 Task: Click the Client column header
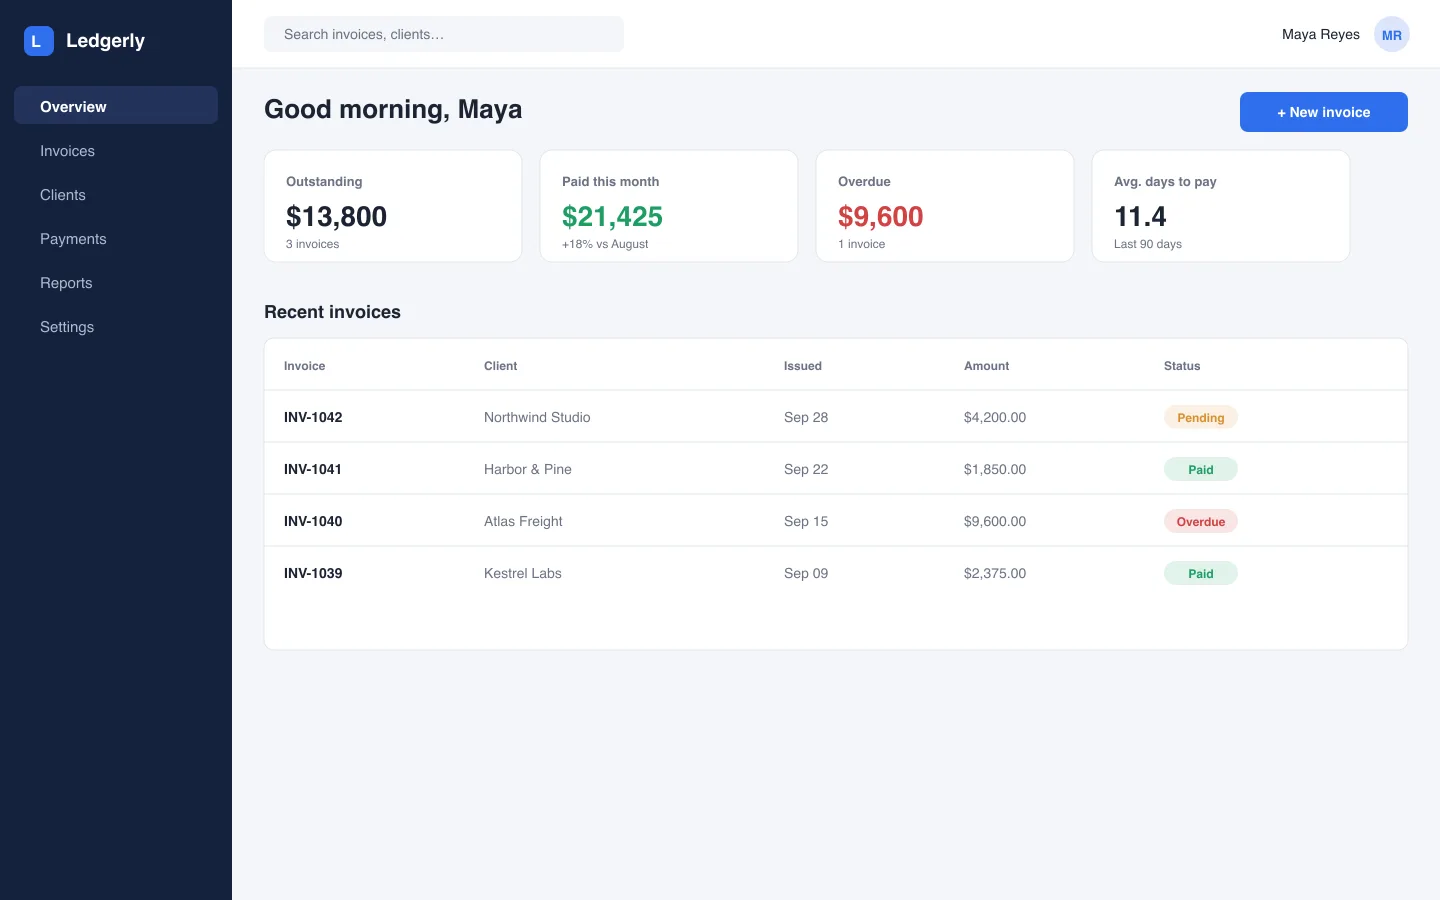pyautogui.click(x=500, y=366)
